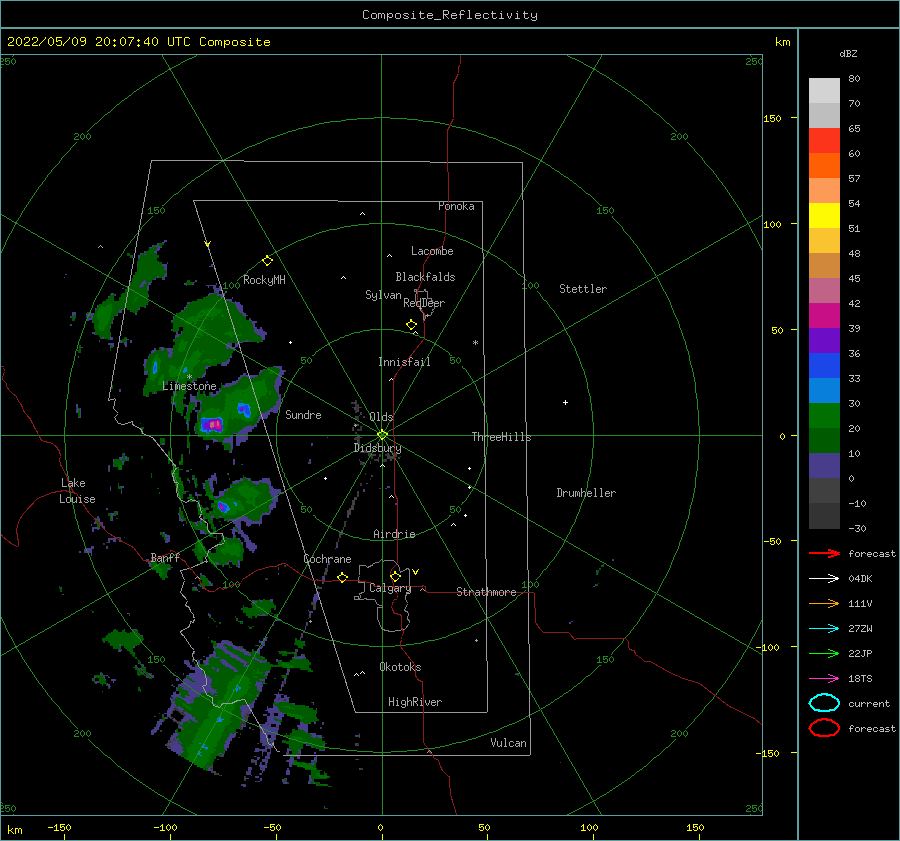
Task: Click the Sylvan label on the map
Action: pos(383,295)
